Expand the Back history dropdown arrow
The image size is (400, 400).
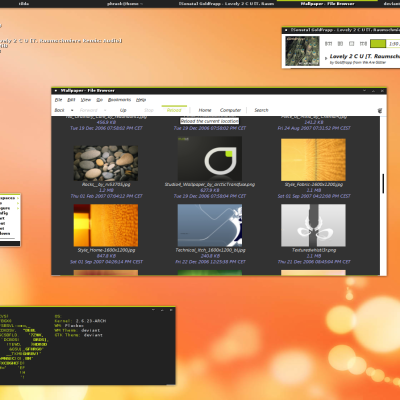point(72,110)
